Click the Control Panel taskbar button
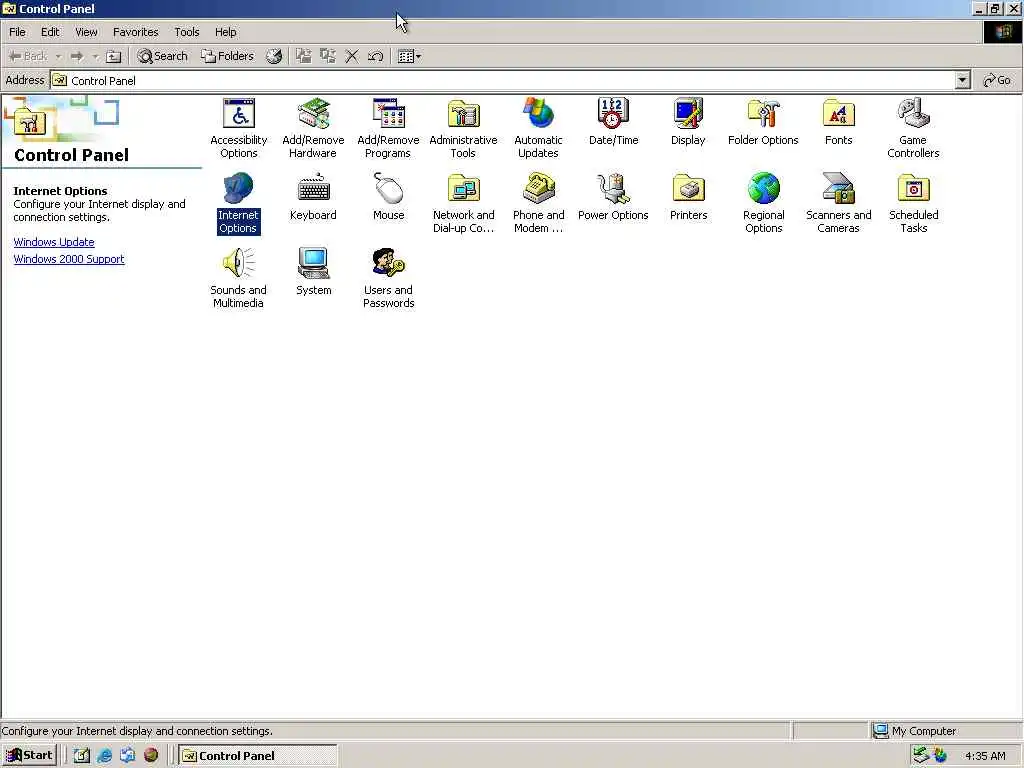The width and height of the screenshot is (1024, 768). pyautogui.click(x=258, y=756)
